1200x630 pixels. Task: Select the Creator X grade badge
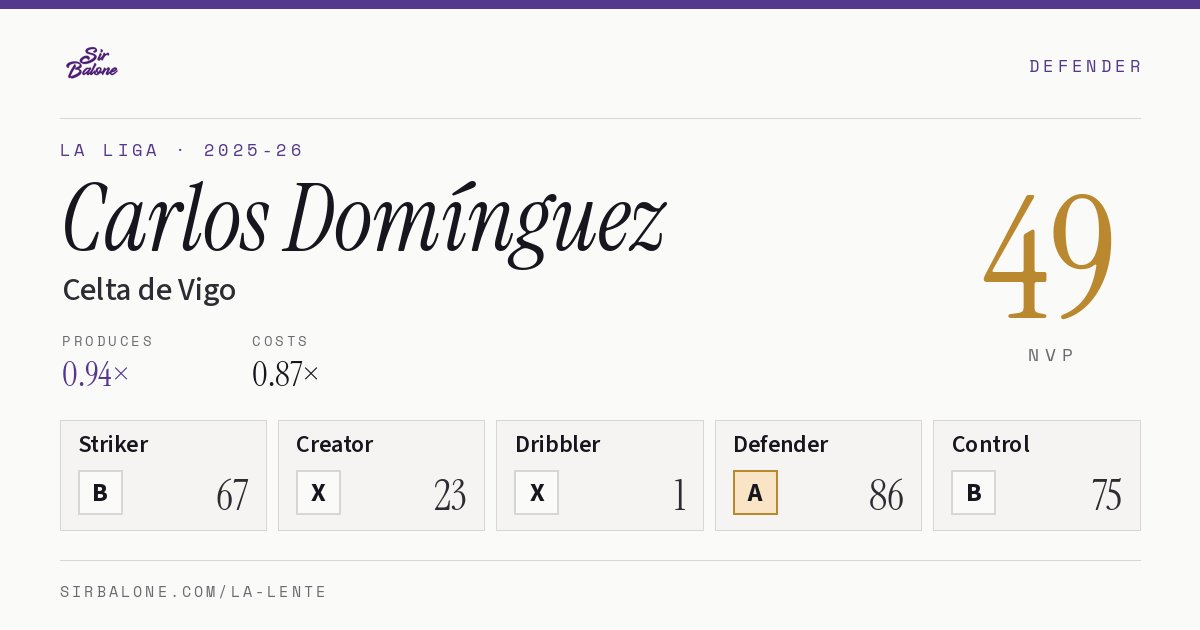pos(318,493)
